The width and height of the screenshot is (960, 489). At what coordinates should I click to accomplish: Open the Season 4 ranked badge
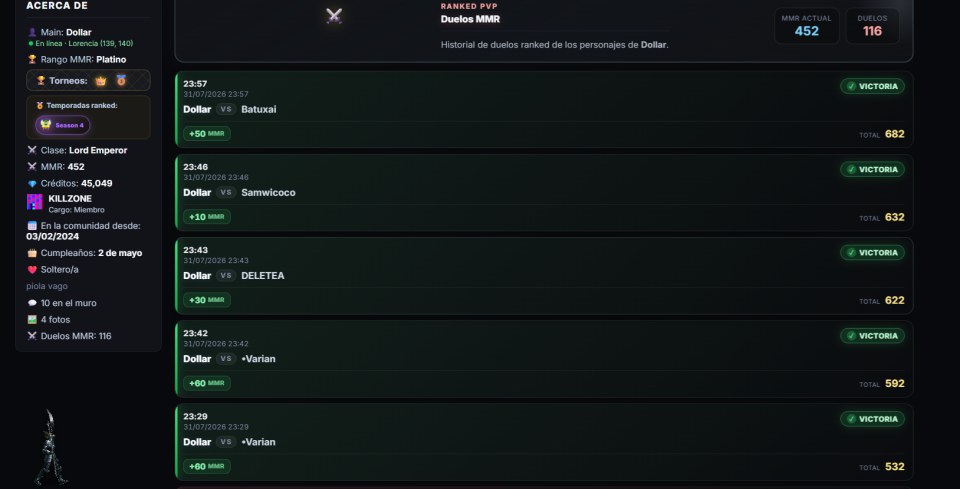62,125
